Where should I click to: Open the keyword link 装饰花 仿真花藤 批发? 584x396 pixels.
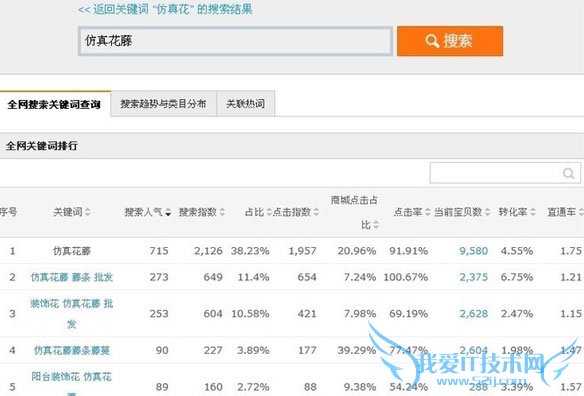tap(72, 314)
